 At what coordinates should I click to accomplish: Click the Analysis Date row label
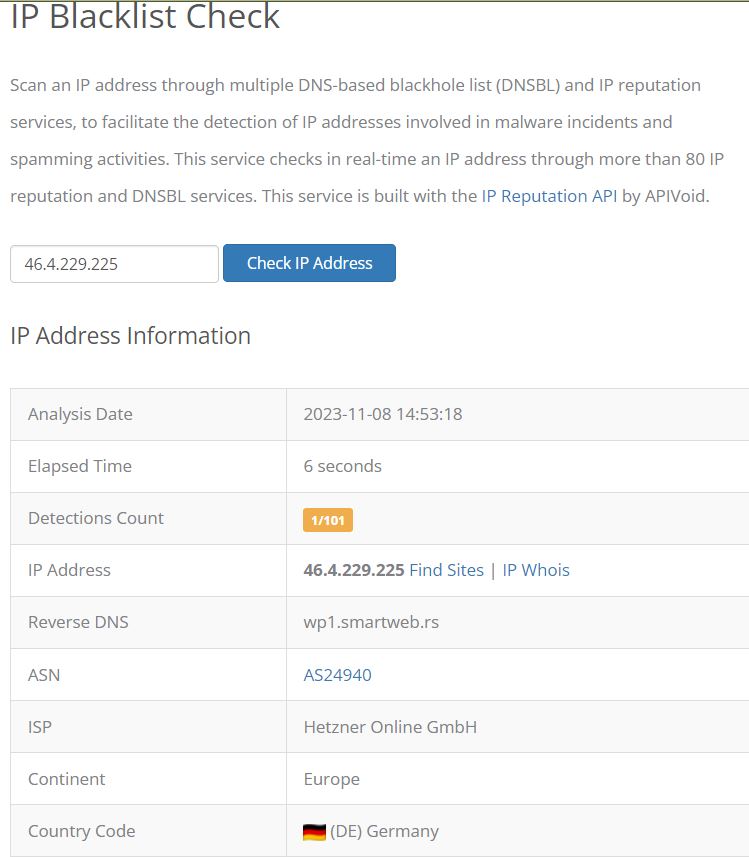80,414
